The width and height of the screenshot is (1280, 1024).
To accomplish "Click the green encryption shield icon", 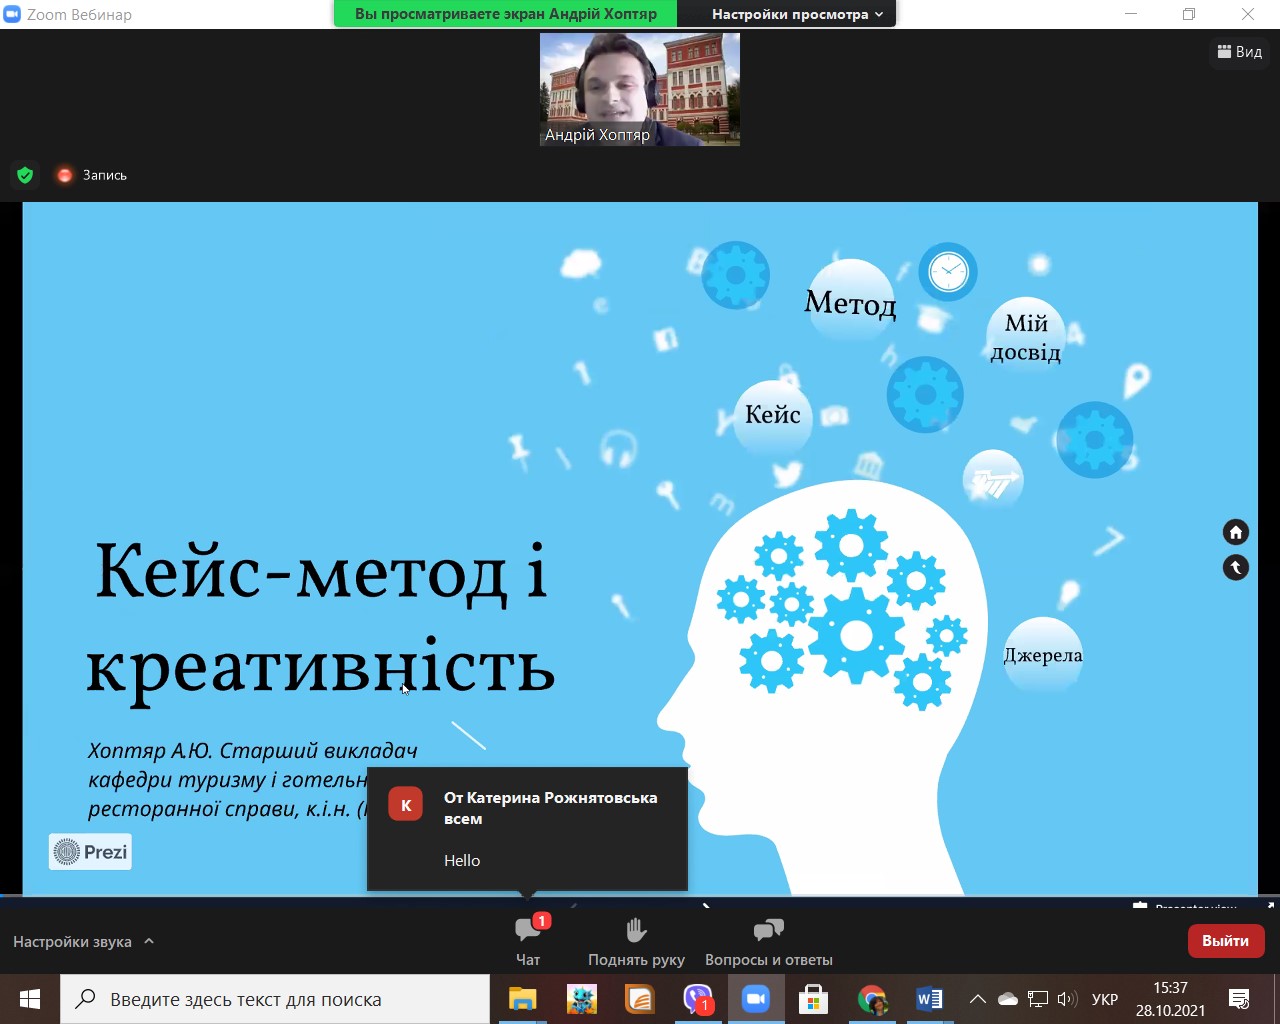I will coord(25,175).
